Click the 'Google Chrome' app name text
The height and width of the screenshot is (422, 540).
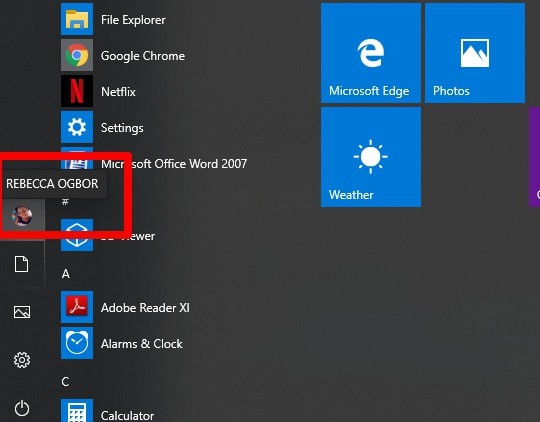pyautogui.click(x=143, y=56)
